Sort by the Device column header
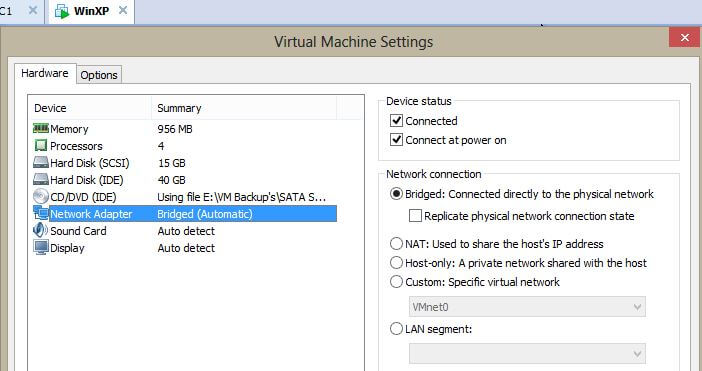The height and width of the screenshot is (371, 702). (x=90, y=108)
